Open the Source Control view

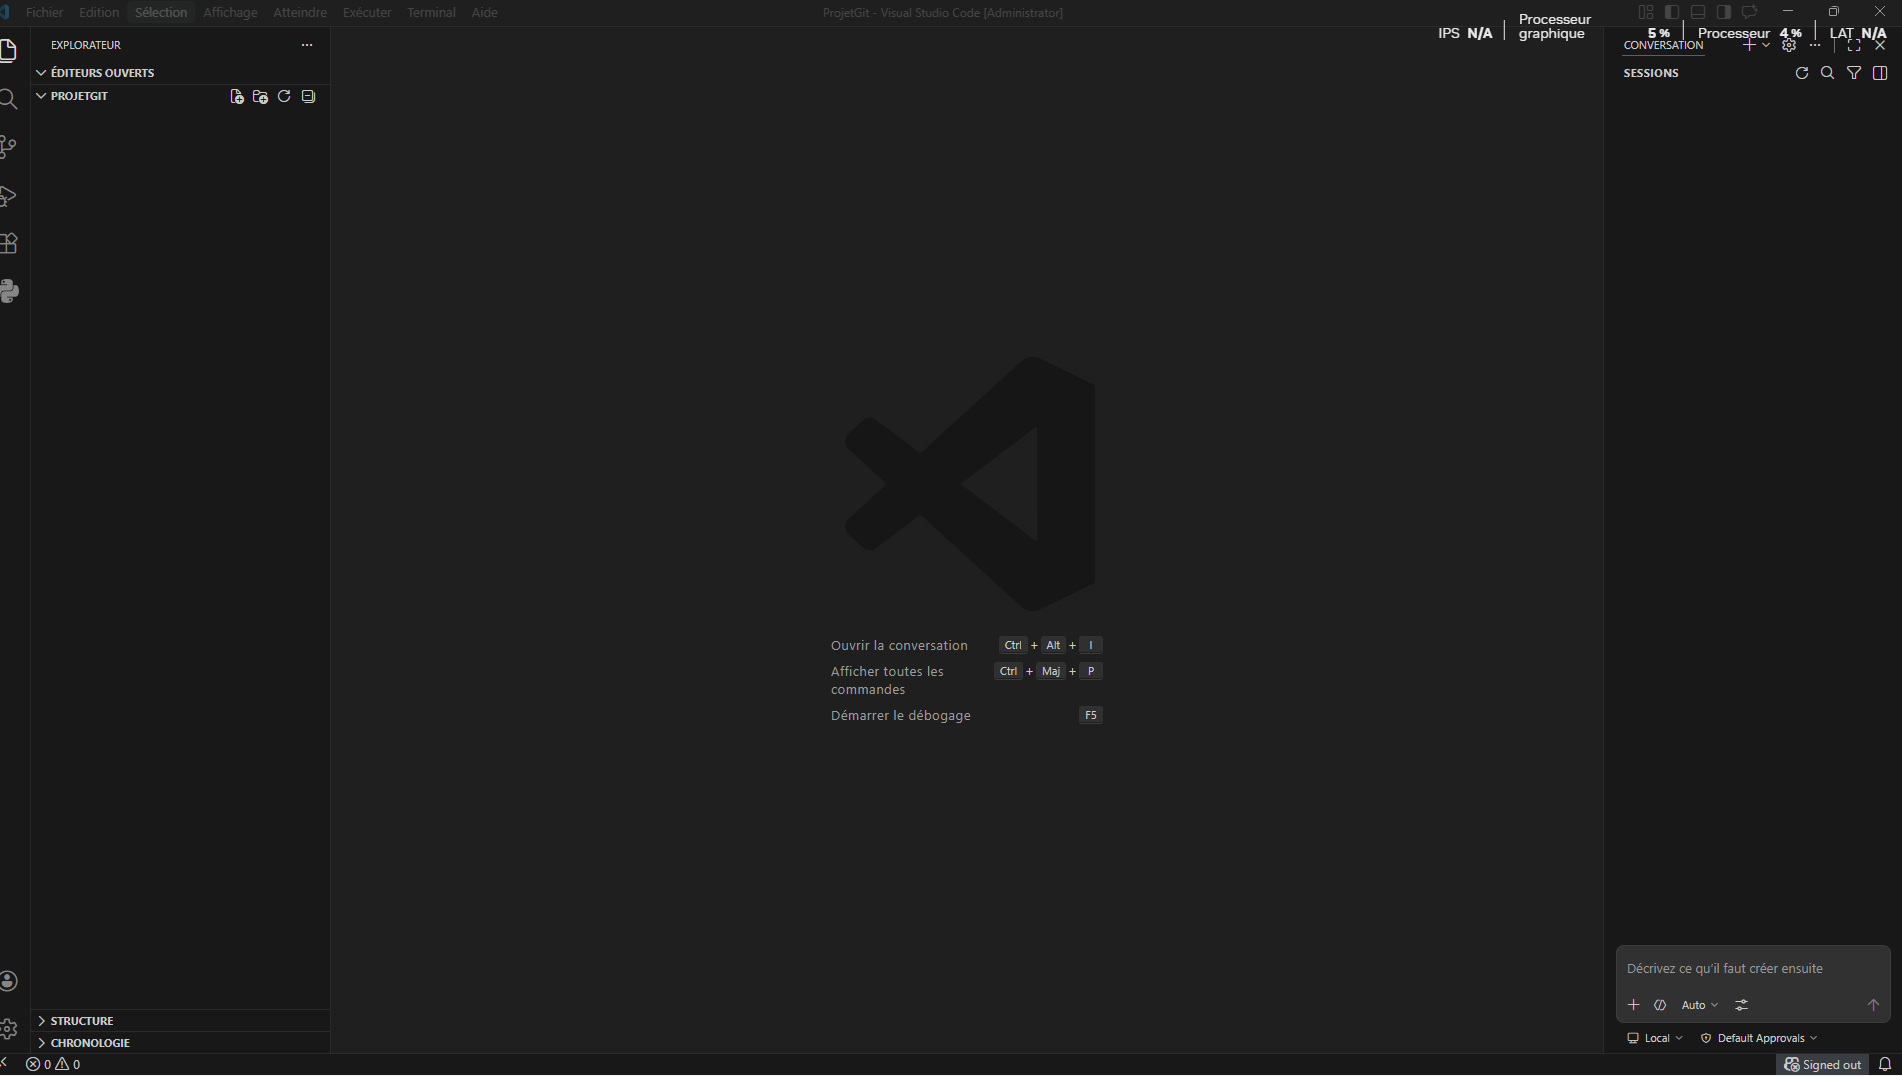coord(8,147)
